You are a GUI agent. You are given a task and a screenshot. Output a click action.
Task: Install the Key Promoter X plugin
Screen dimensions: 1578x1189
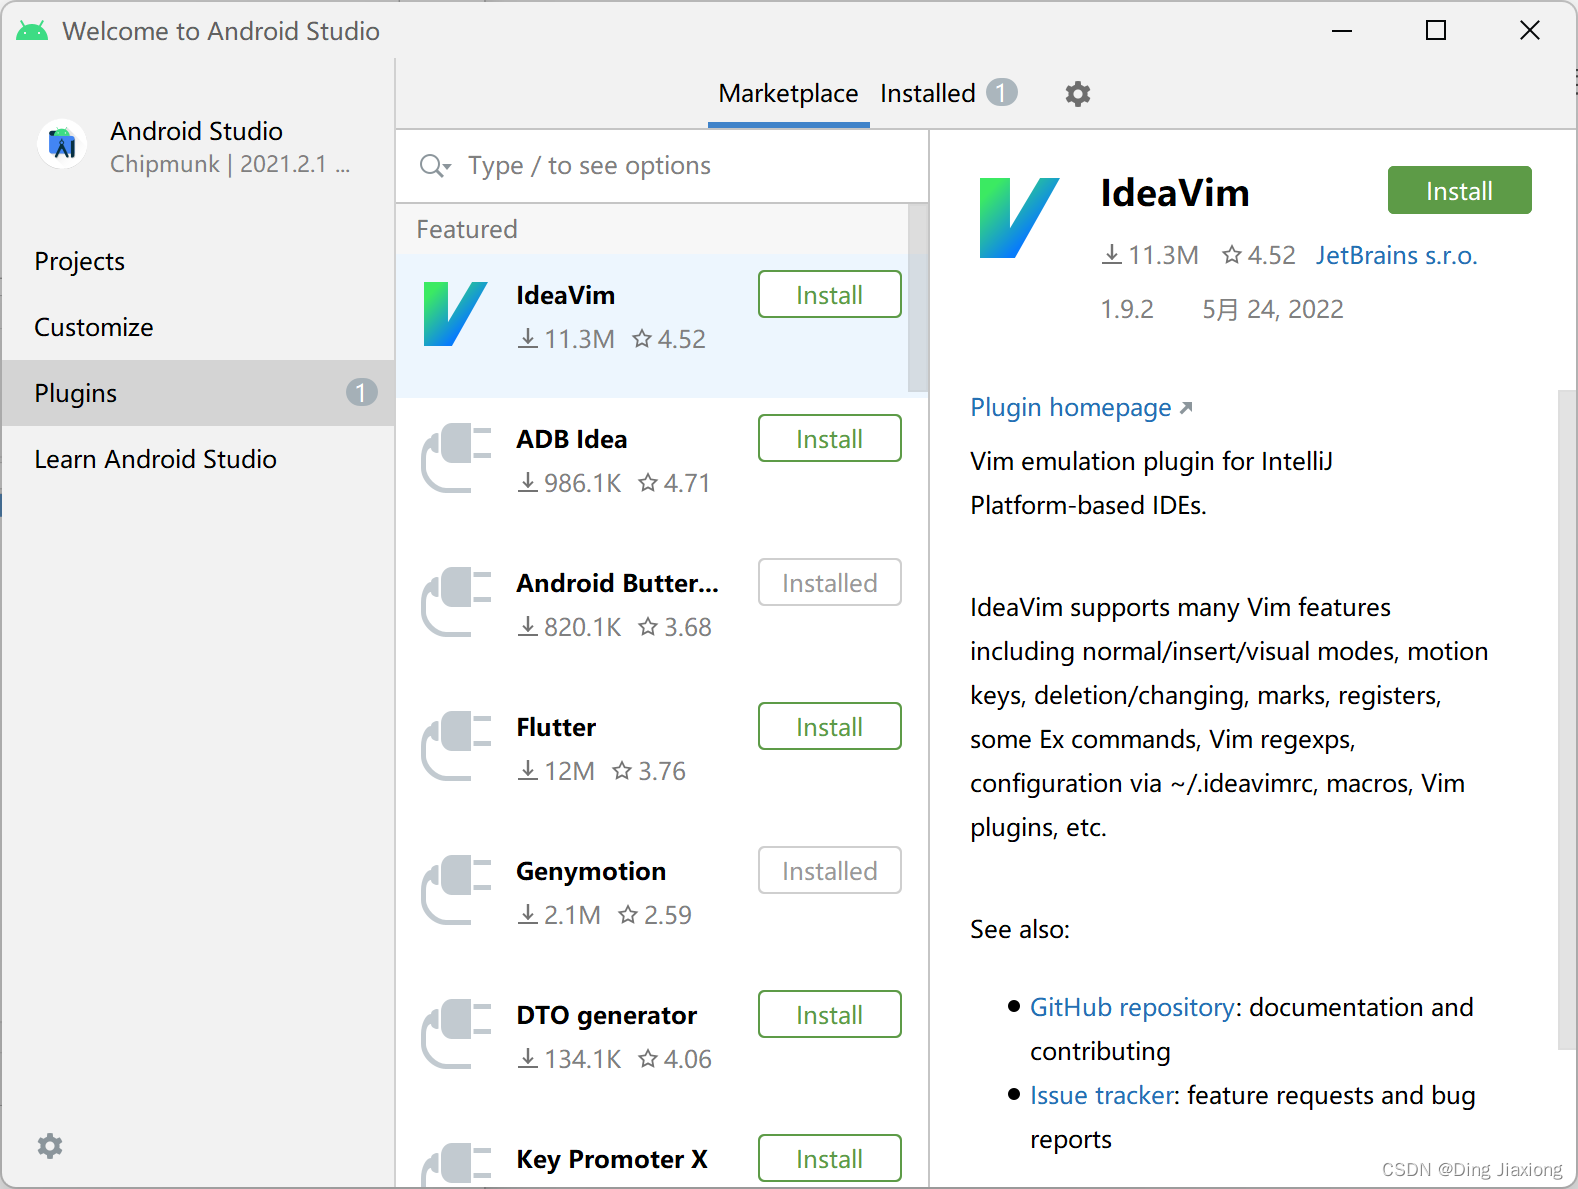point(829,1159)
